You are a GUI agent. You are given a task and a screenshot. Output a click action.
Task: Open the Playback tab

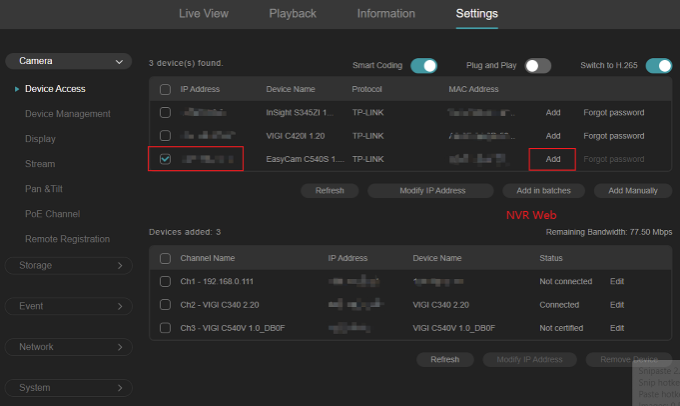[293, 14]
